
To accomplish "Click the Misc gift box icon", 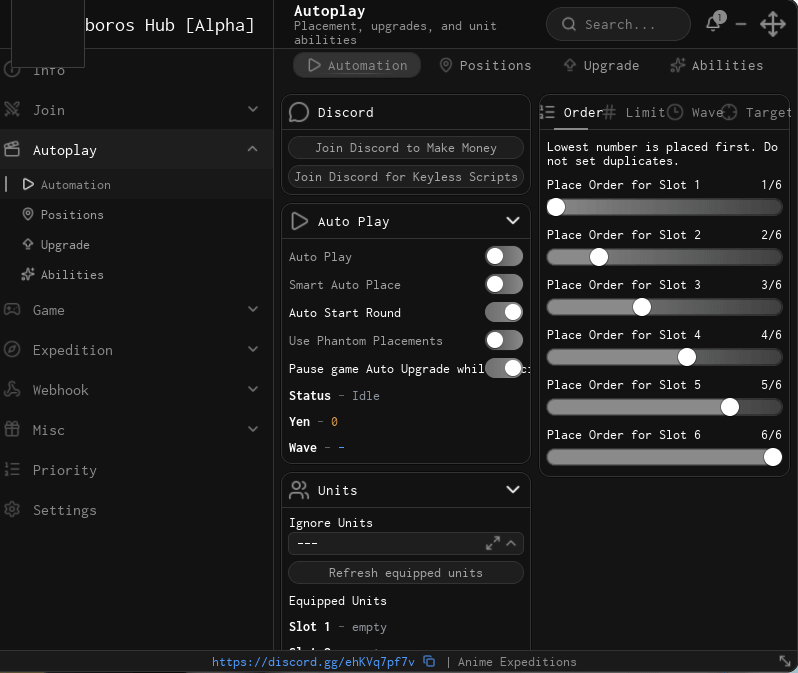I will 12,429.
